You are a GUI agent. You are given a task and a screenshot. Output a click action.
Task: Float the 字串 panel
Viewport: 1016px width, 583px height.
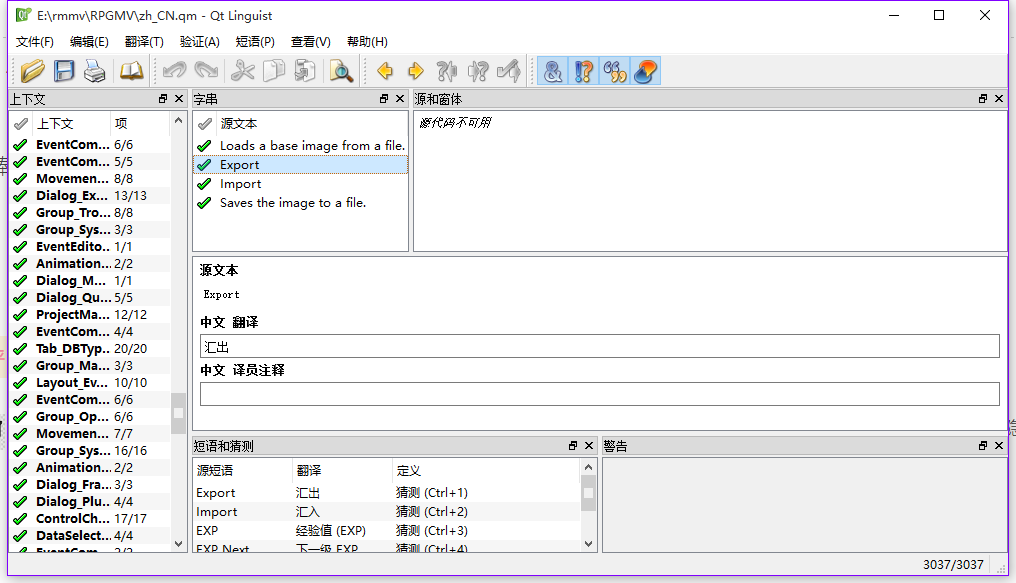384,98
